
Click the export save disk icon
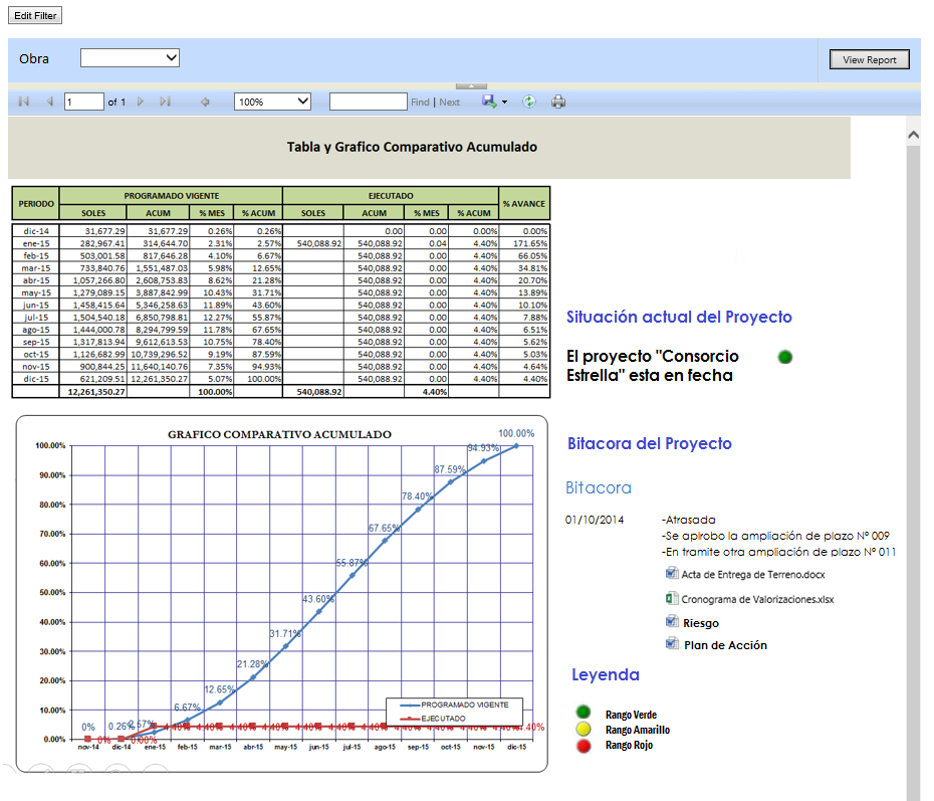point(489,102)
